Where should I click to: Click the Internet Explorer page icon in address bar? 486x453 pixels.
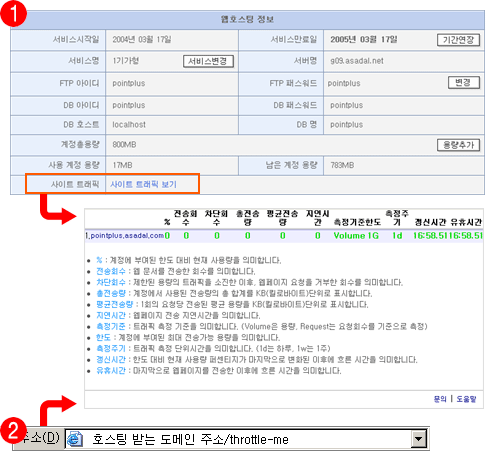coord(75,439)
